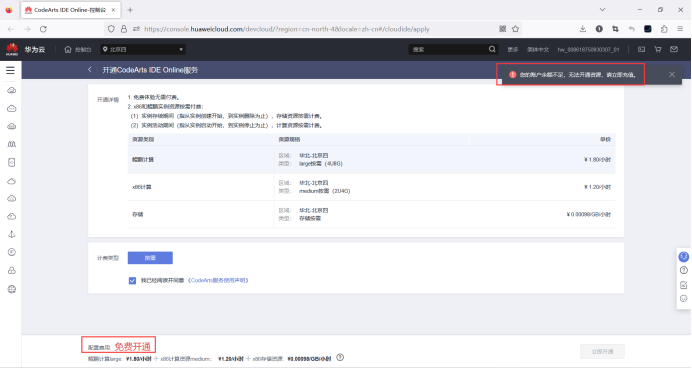Click the 鲲鹏计算 table row label

[143, 160]
